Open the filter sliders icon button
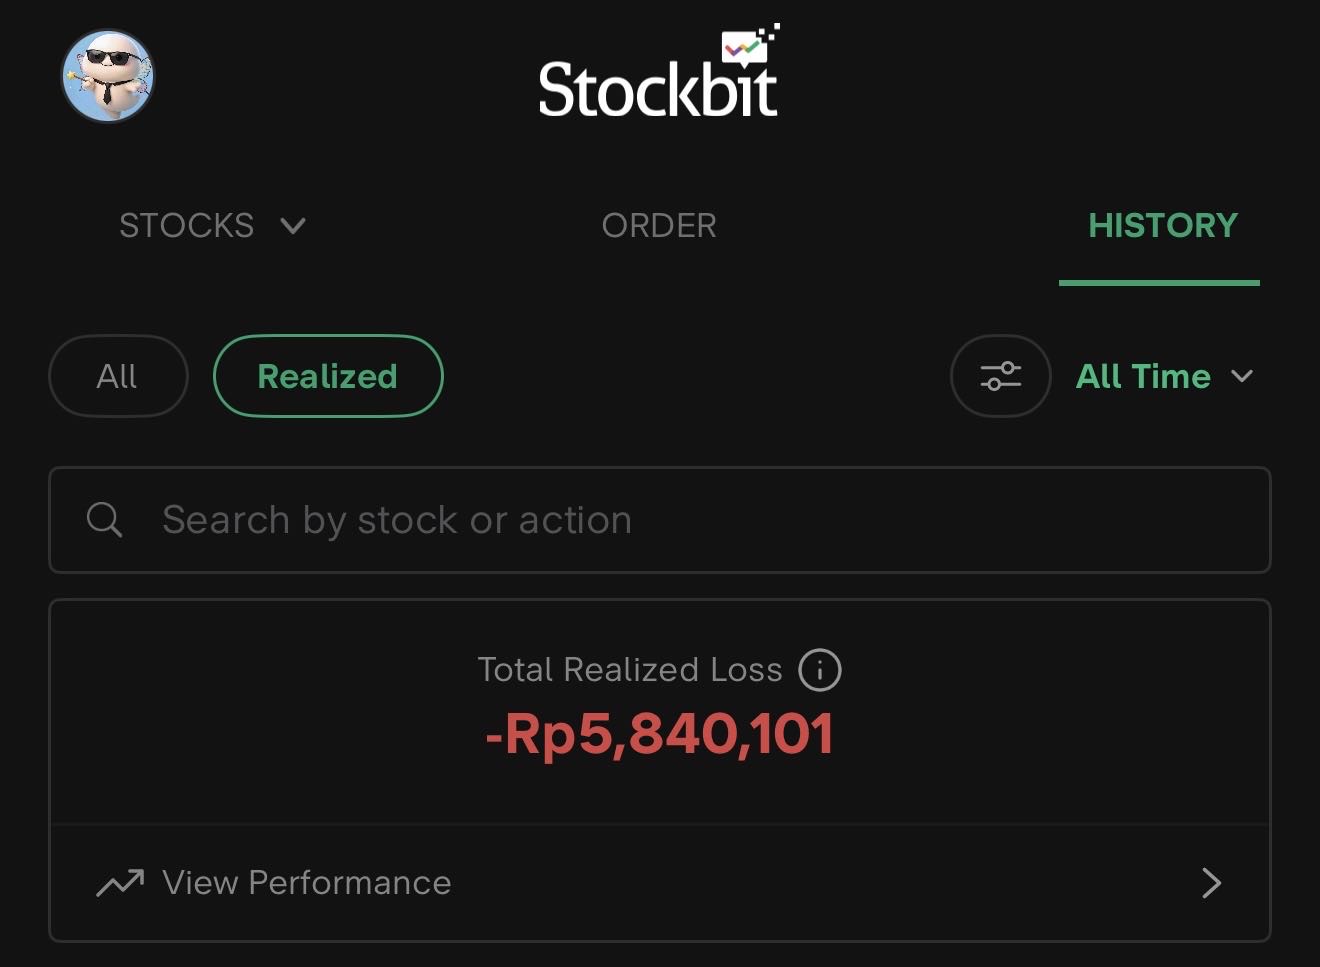This screenshot has height=967, width=1320. click(1000, 376)
